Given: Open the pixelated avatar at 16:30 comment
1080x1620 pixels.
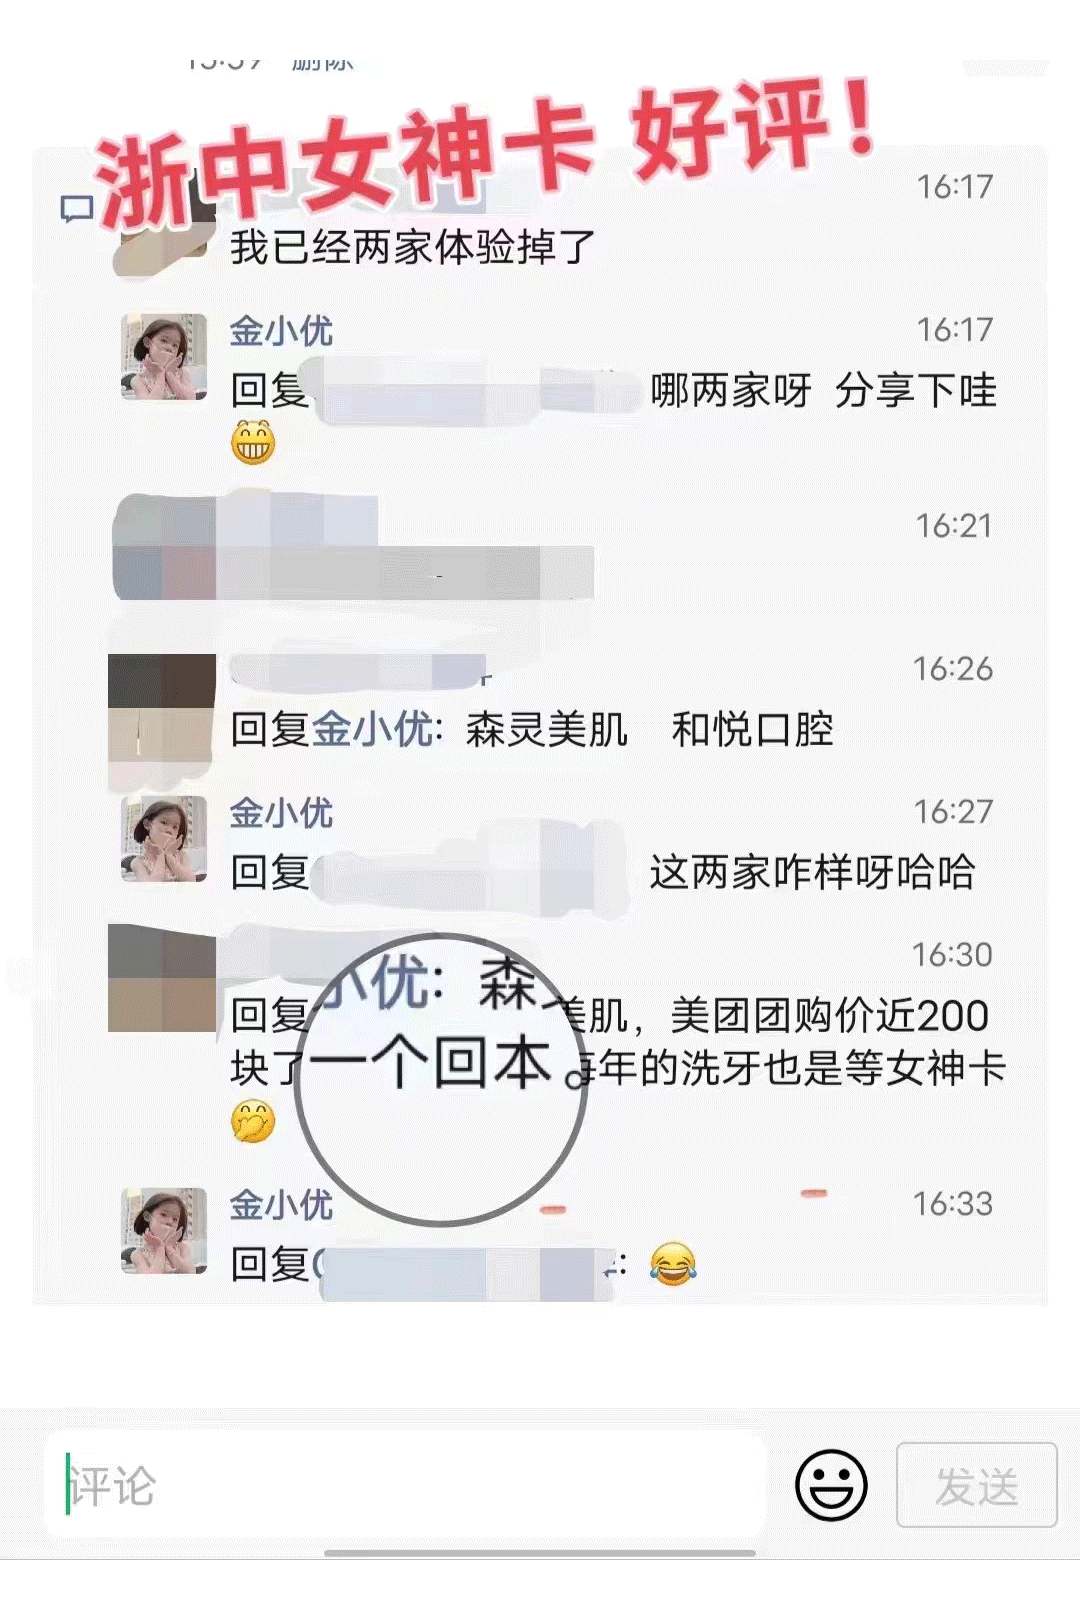Looking at the screenshot, I should 162,977.
